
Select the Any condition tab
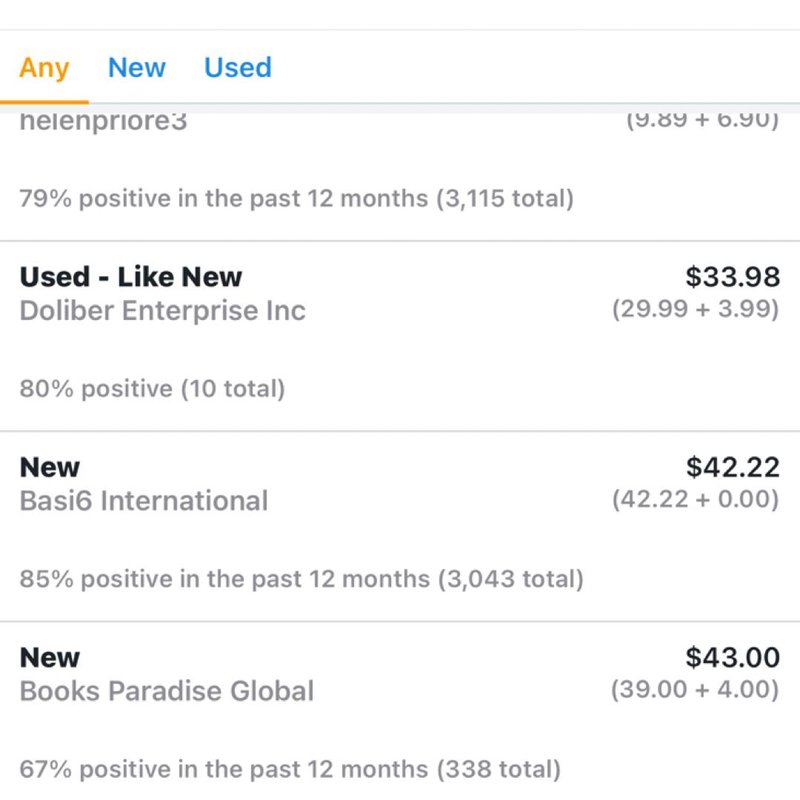click(x=44, y=68)
